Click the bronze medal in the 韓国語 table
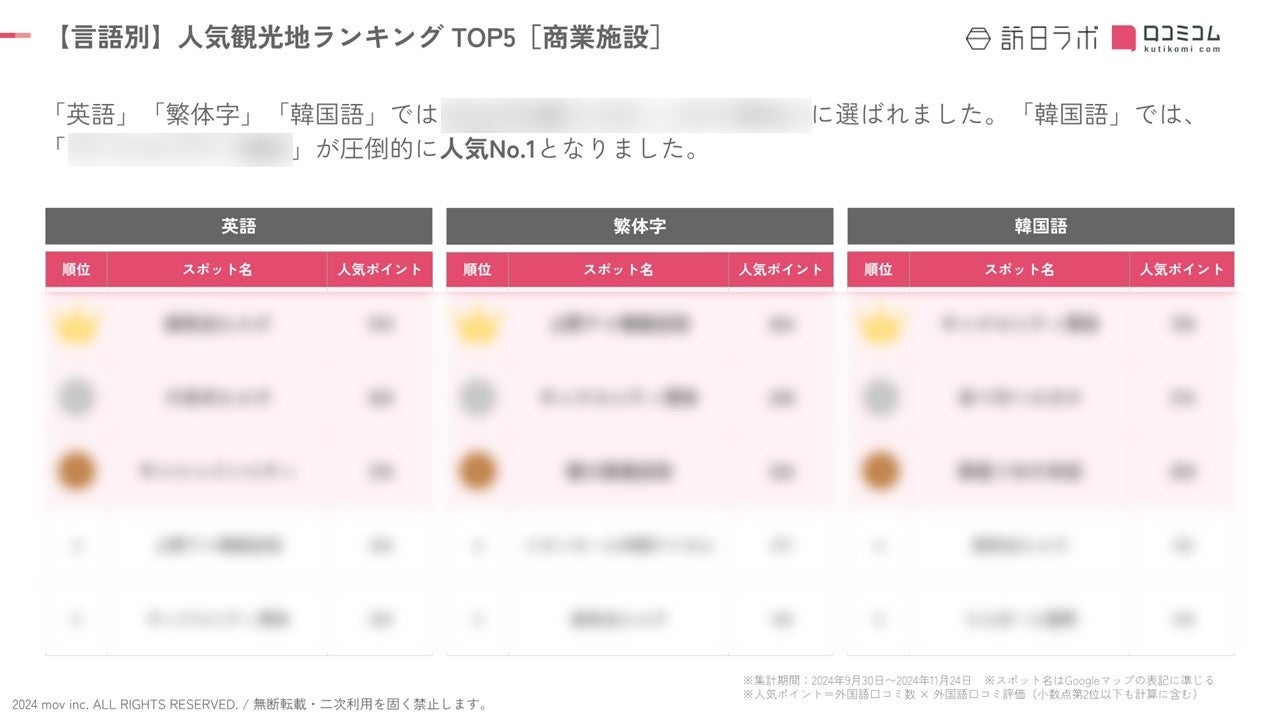Screen dimensions: 1280x720 click(879, 471)
